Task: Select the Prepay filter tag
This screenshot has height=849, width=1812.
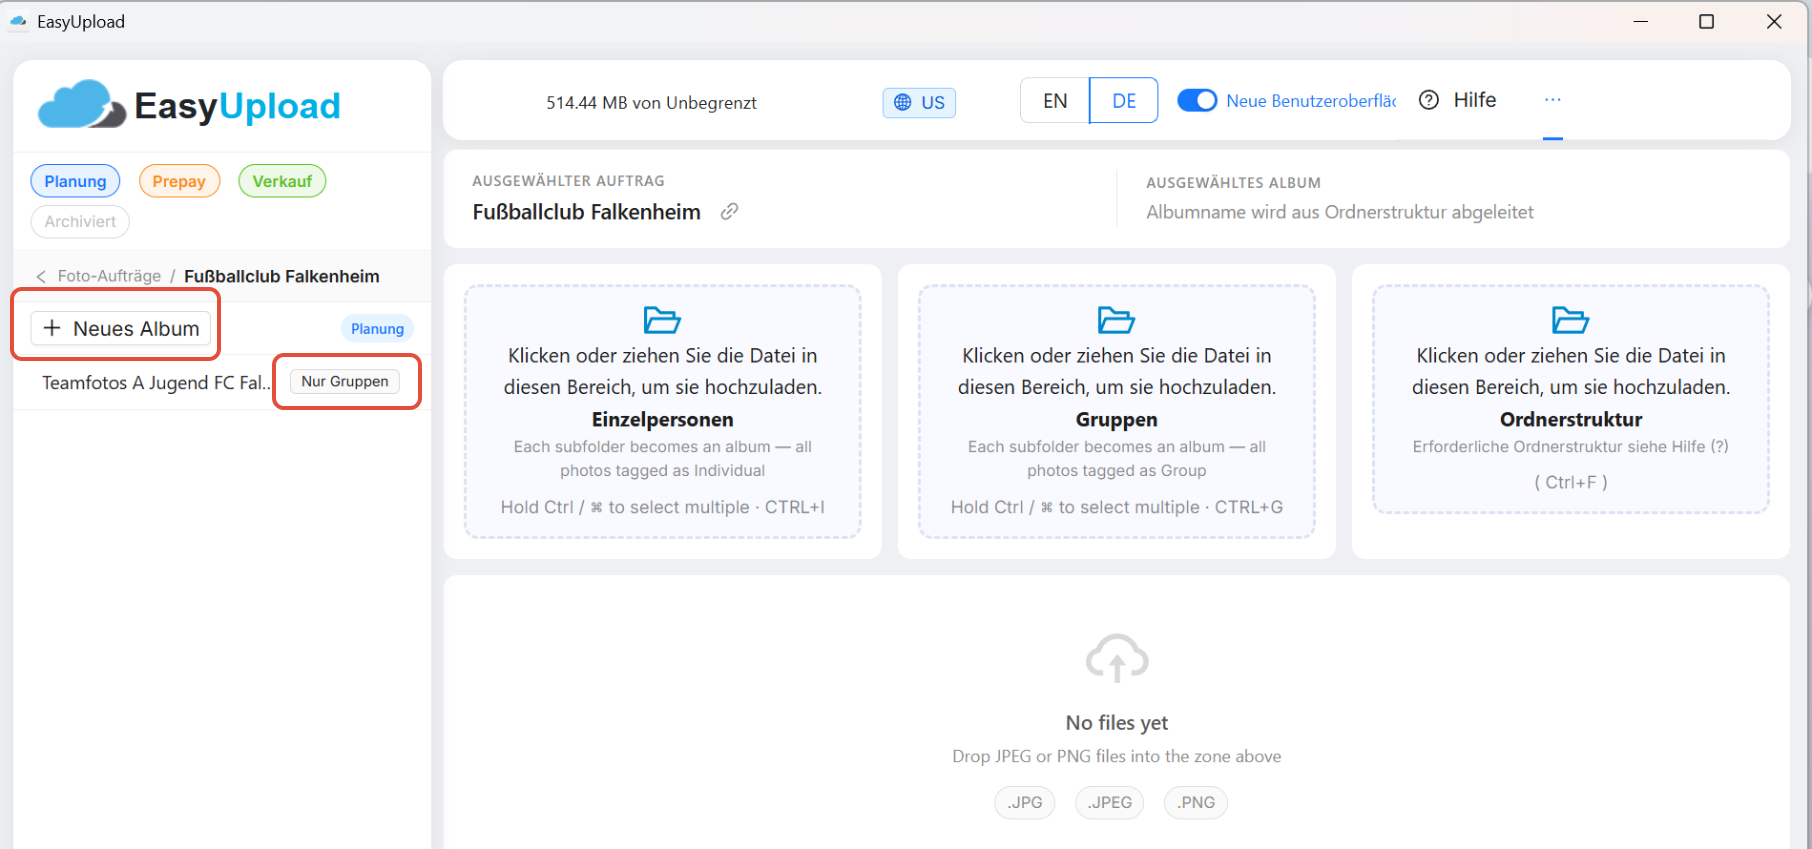Action: 179,181
